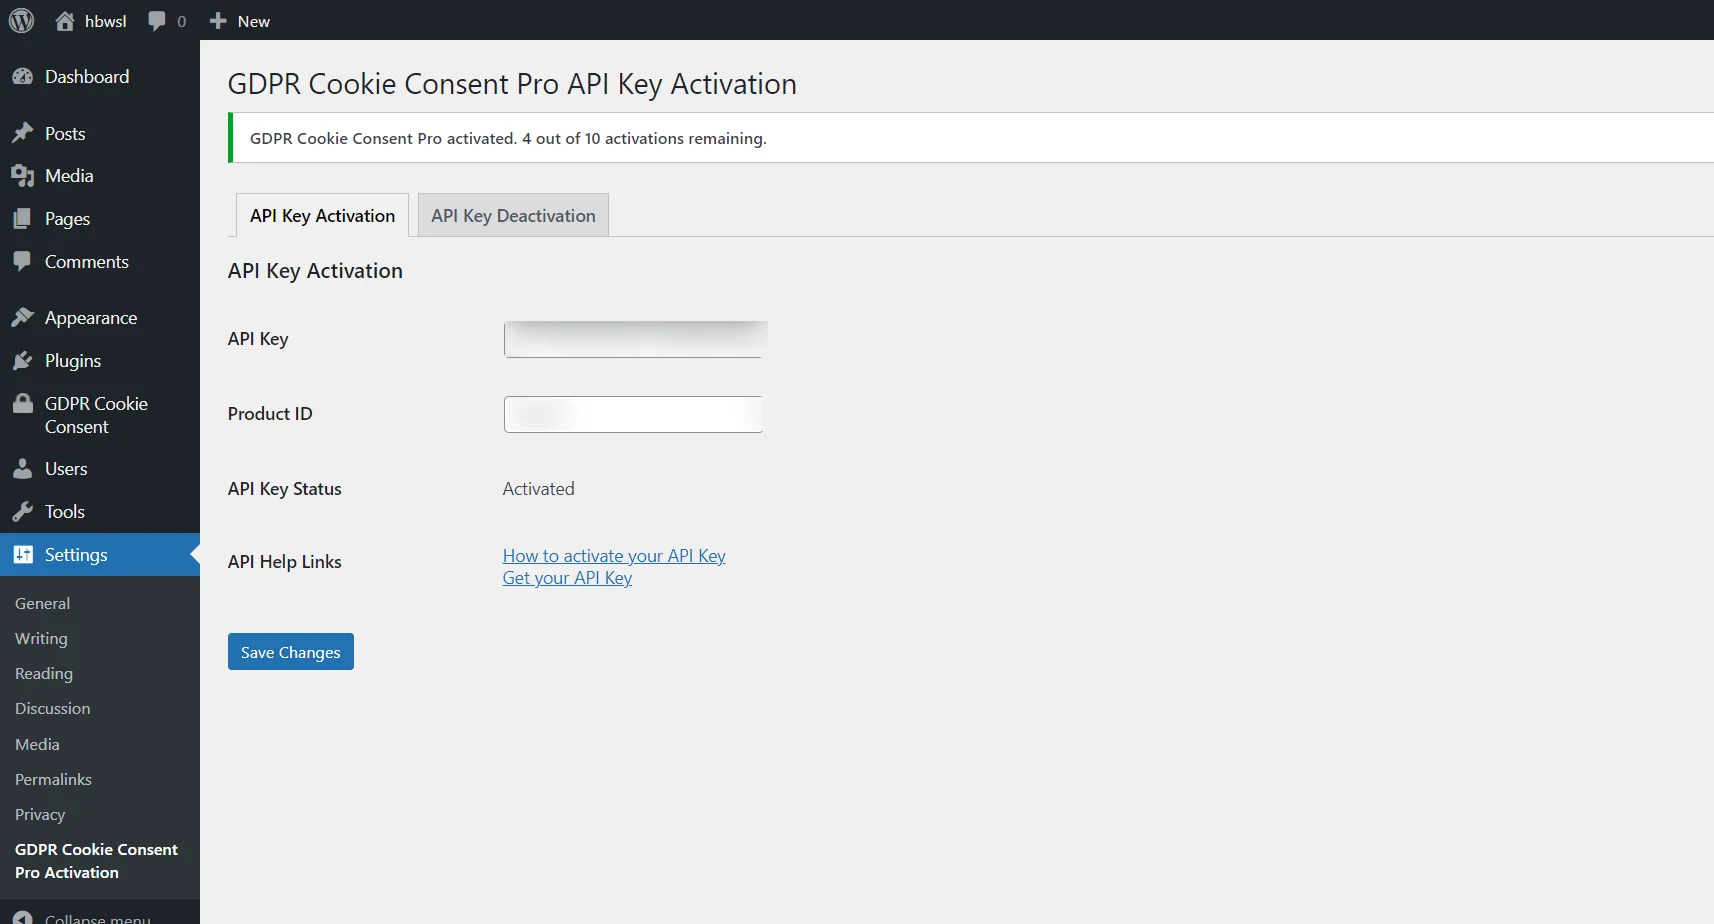Open the comments counter in top bar
The image size is (1714, 924).
coord(166,20)
